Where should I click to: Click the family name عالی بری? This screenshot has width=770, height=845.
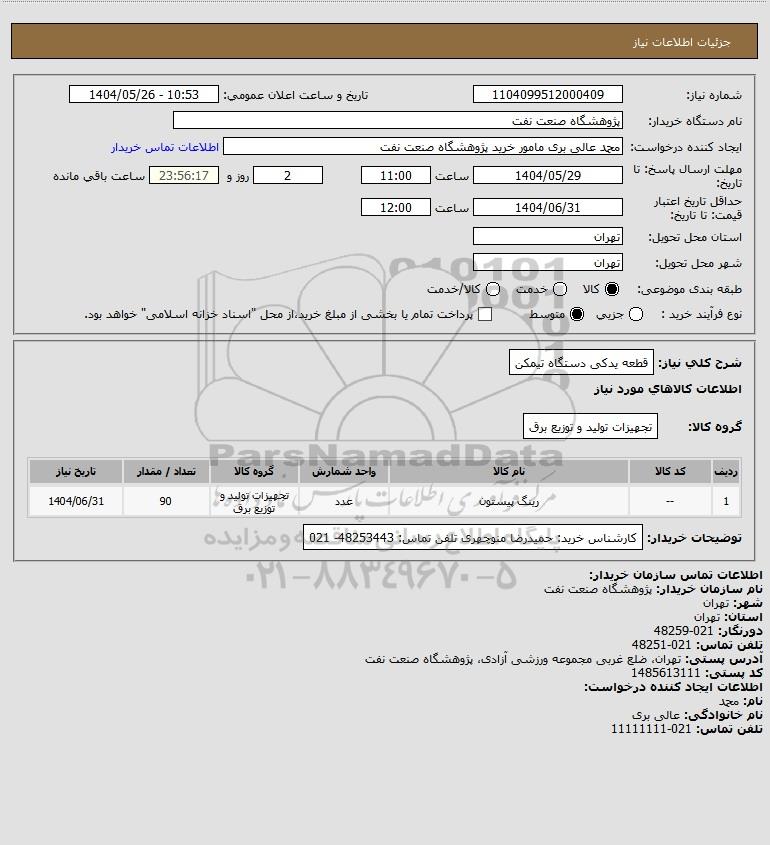[x=656, y=715]
